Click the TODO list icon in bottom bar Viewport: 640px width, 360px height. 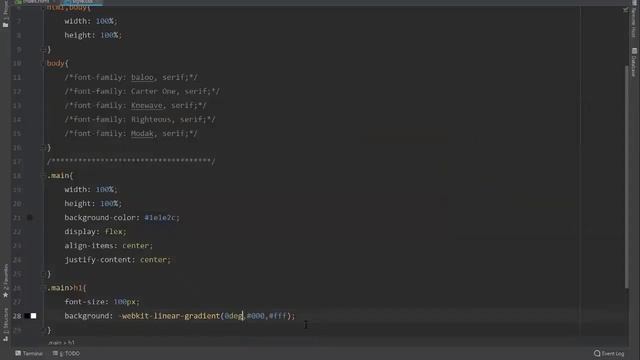pyautogui.click(x=55, y=353)
